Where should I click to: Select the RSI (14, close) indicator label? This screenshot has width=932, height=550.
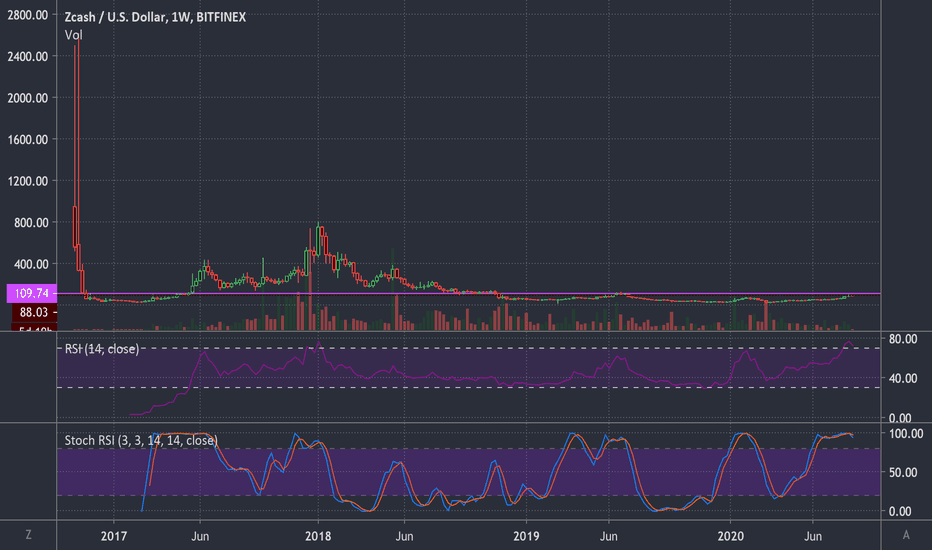tap(102, 349)
